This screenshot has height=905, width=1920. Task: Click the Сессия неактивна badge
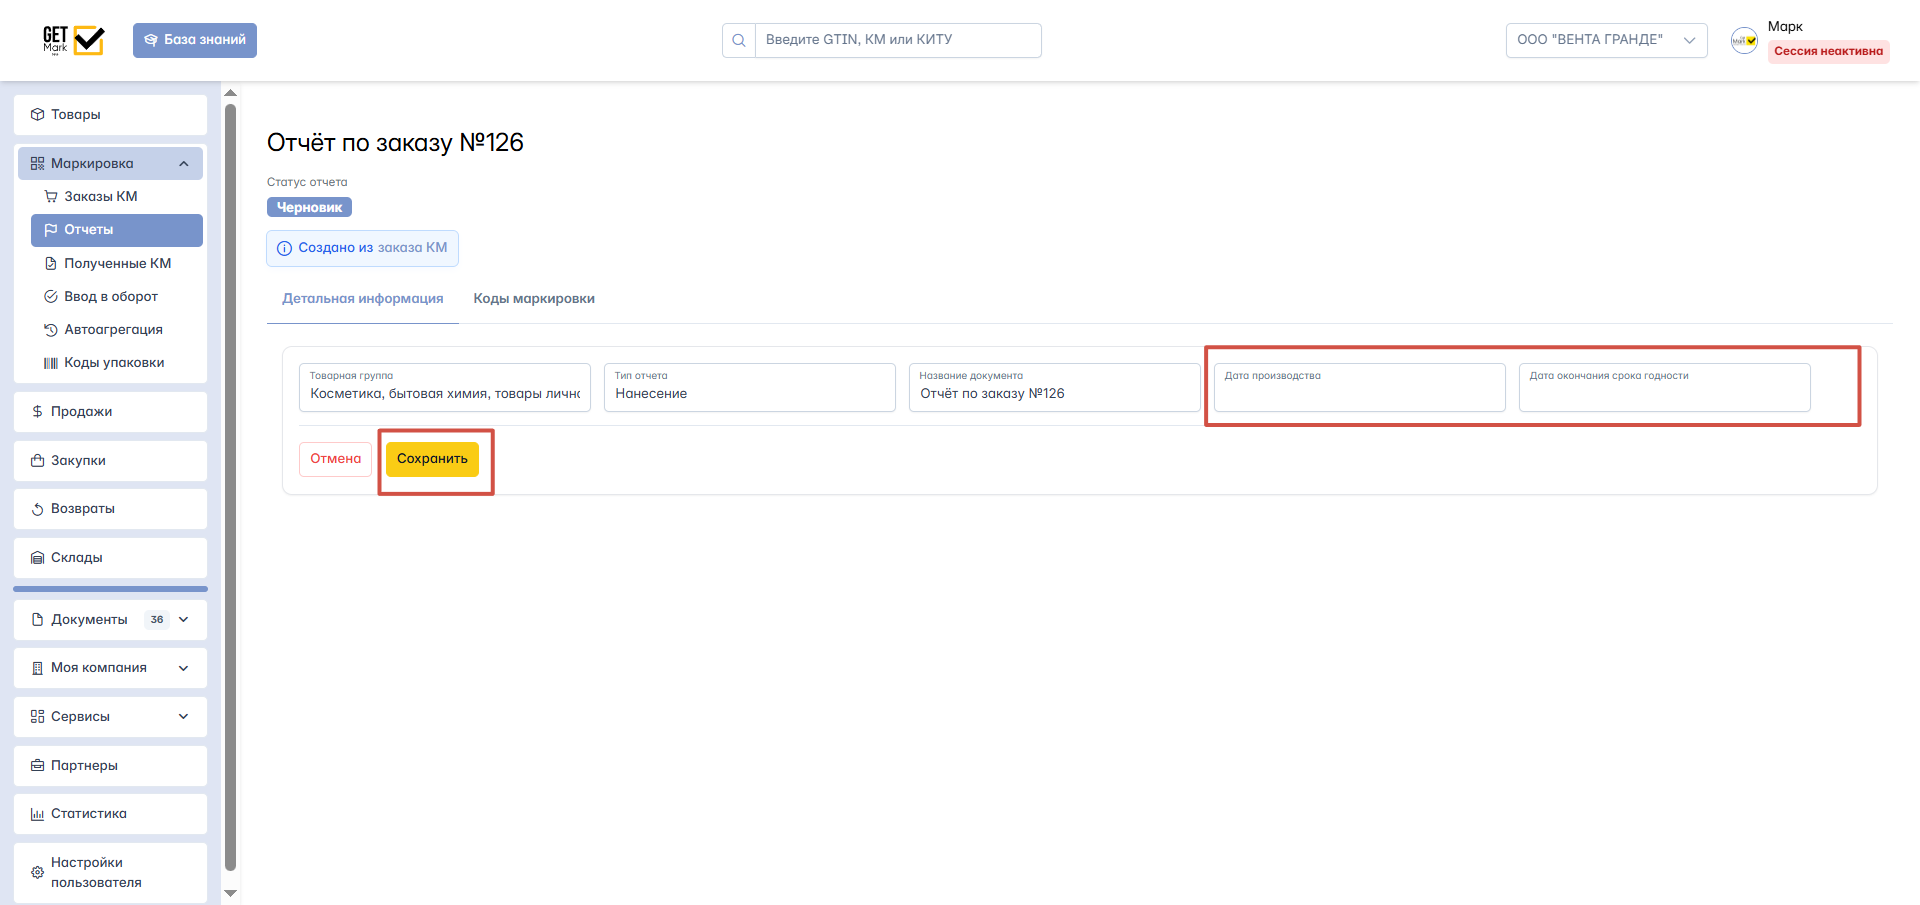[x=1828, y=52]
